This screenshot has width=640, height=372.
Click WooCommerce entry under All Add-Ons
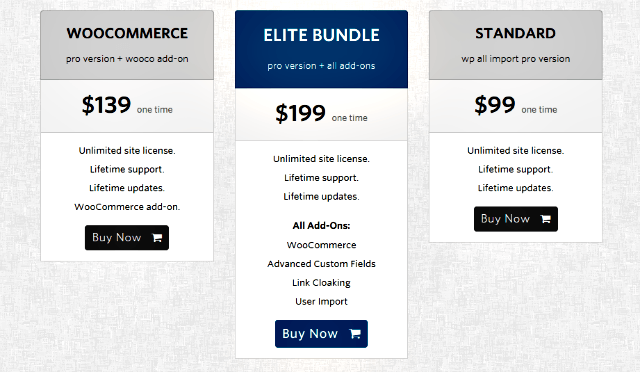click(321, 245)
